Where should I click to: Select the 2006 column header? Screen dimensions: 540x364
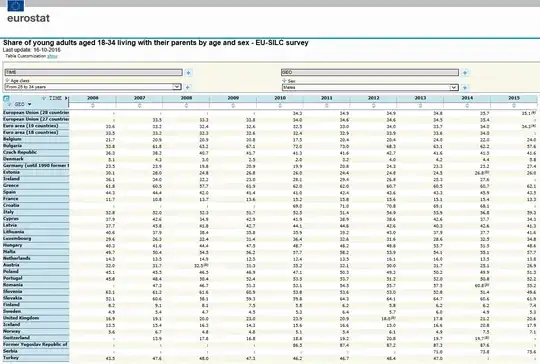pos(93,98)
